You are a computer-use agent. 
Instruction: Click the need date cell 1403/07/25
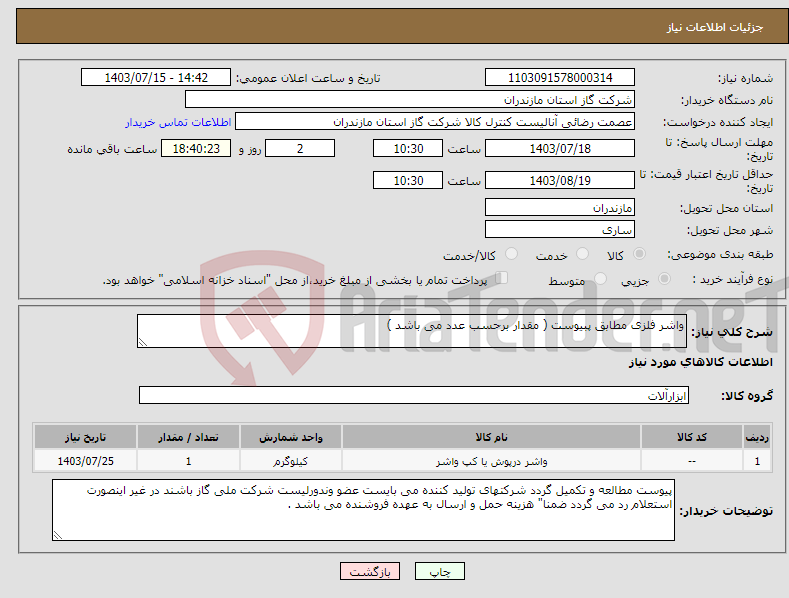pyautogui.click(x=86, y=461)
